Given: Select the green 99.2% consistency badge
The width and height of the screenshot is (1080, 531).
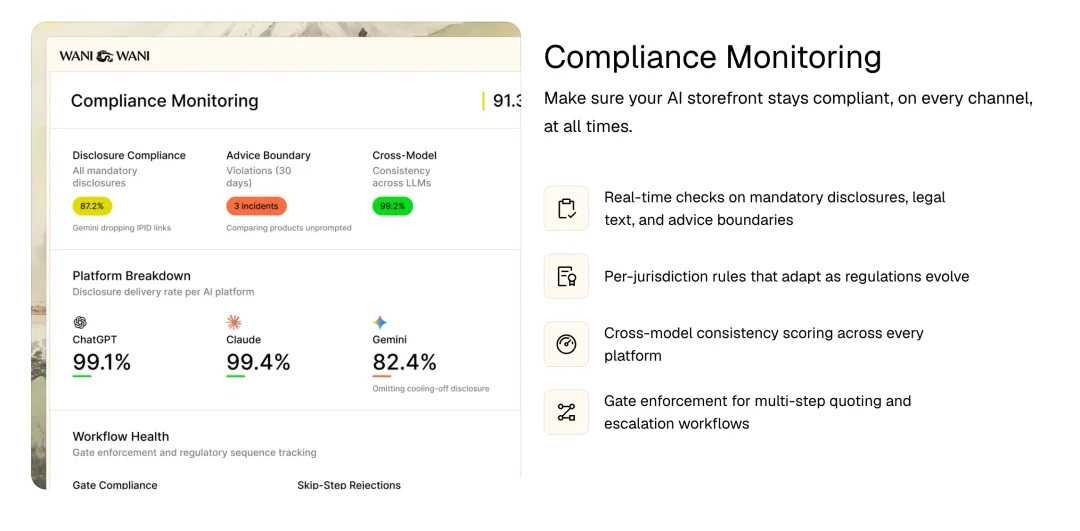Looking at the screenshot, I should point(393,206).
